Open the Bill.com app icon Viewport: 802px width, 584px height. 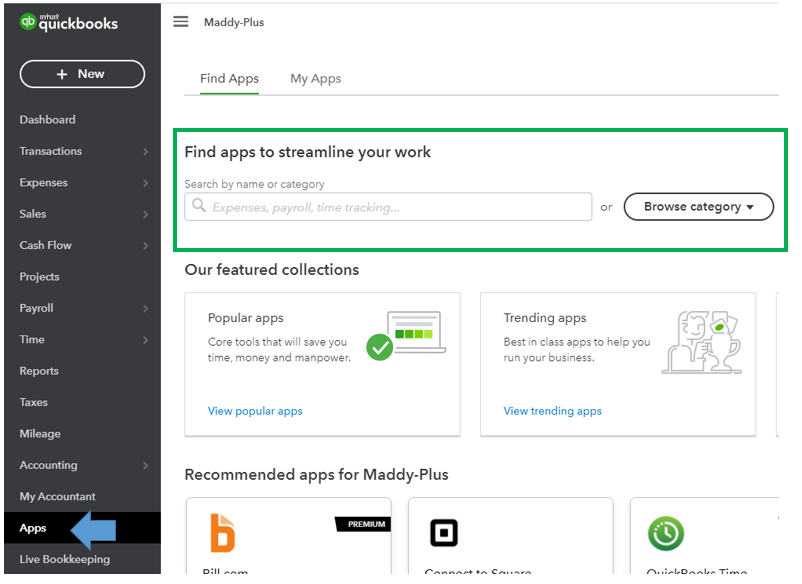[x=223, y=533]
